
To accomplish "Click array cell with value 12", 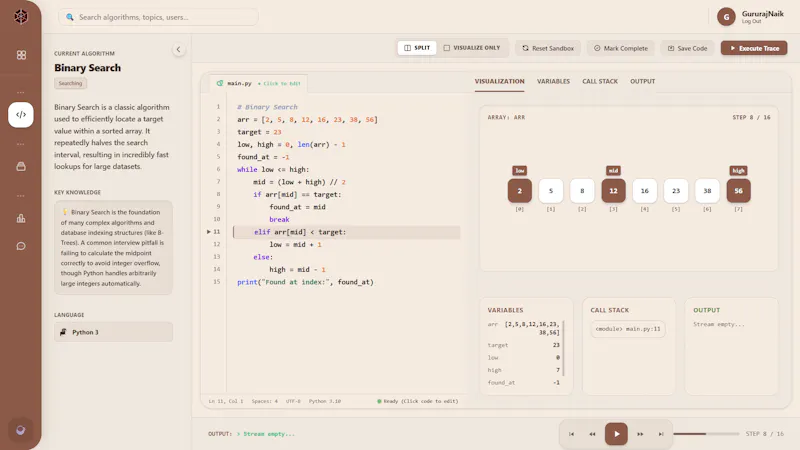I will pyautogui.click(x=613, y=191).
